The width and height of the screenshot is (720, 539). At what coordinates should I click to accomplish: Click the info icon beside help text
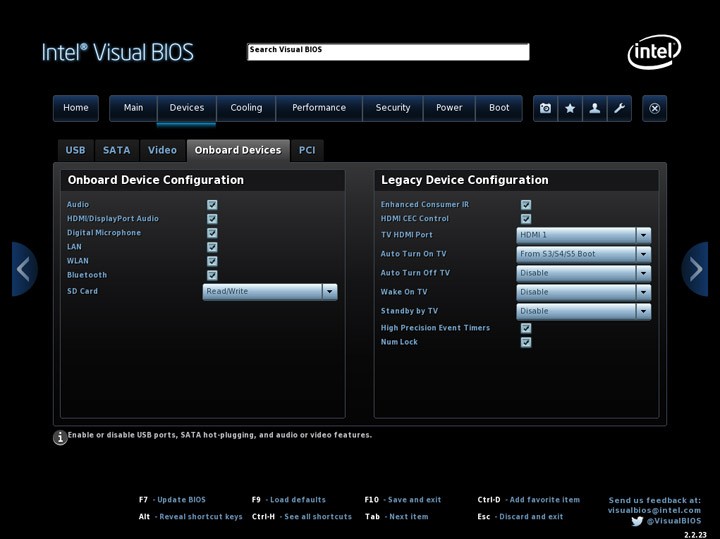coord(60,438)
